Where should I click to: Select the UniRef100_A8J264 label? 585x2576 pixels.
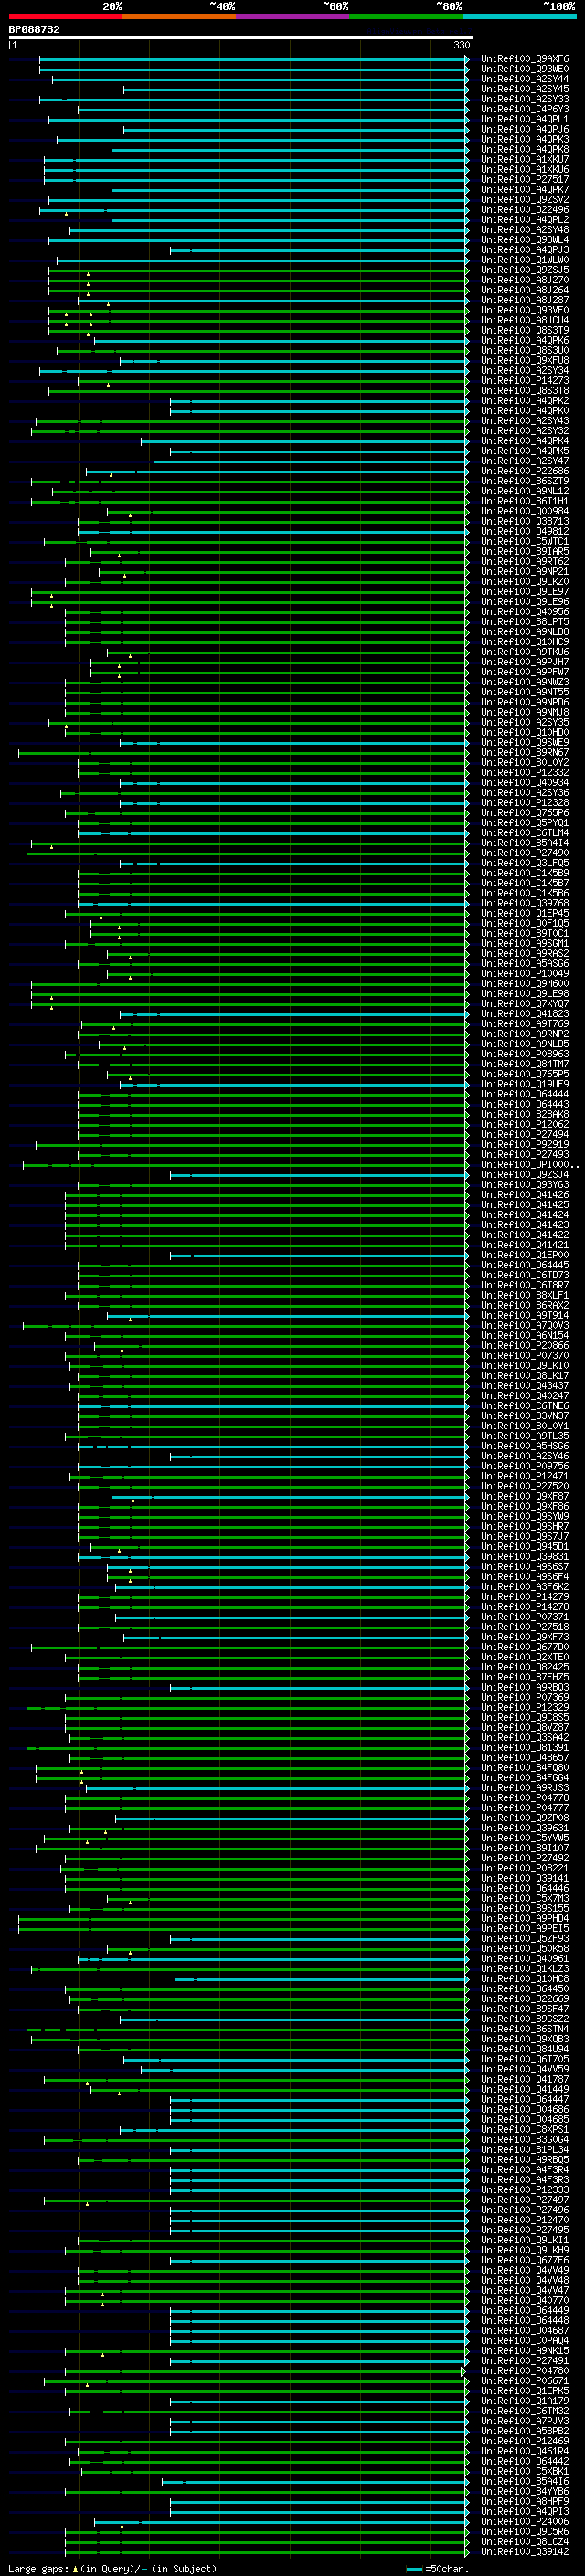pyautogui.click(x=525, y=290)
